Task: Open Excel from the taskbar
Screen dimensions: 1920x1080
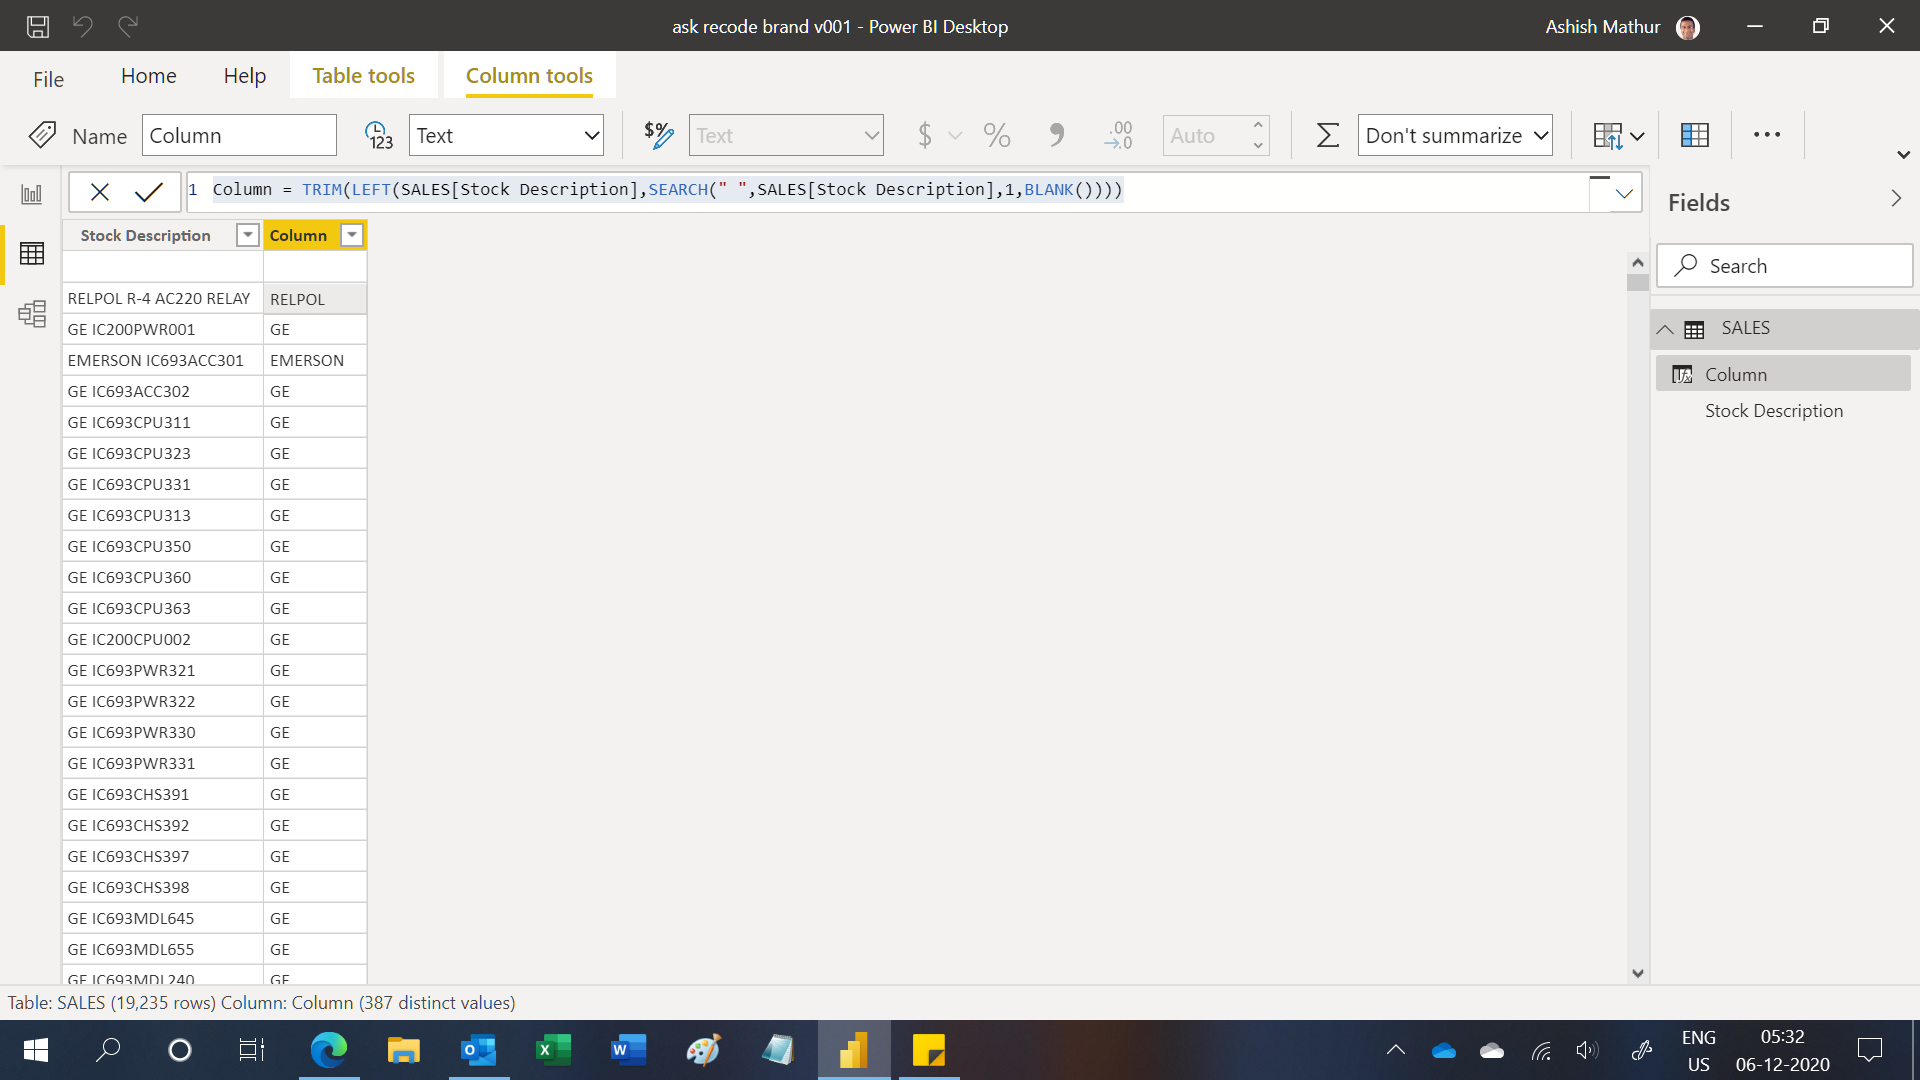Action: pyautogui.click(x=554, y=1050)
